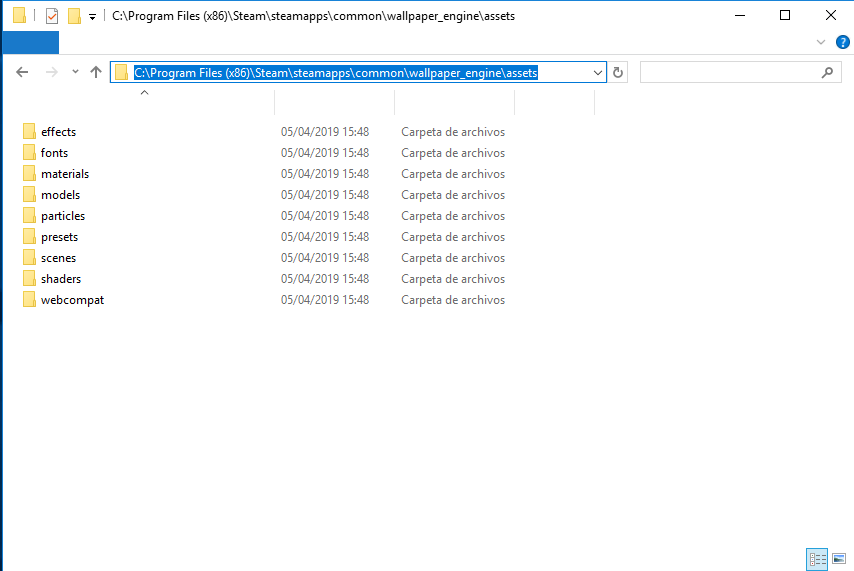Open the blue File tab
Image resolution: width=854 pixels, height=571 pixels.
(30, 42)
